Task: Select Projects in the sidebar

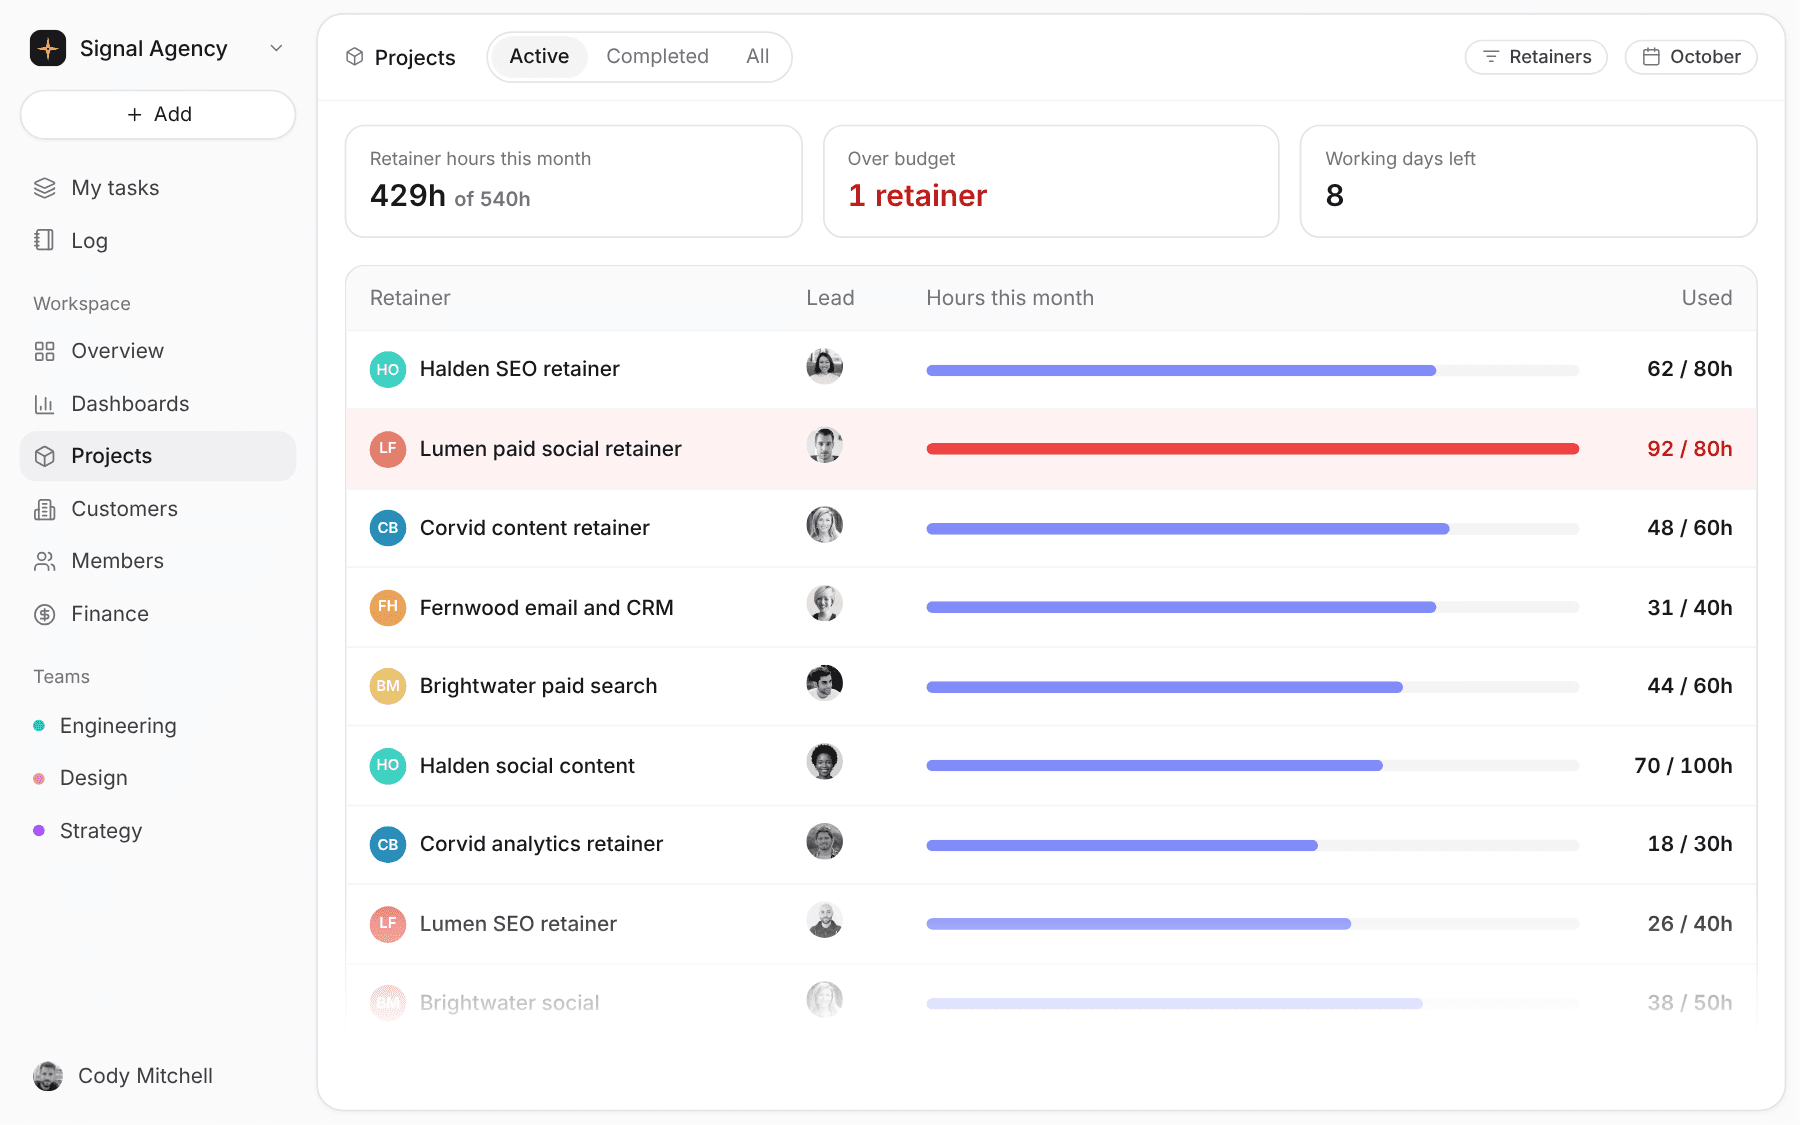Action: (158, 456)
